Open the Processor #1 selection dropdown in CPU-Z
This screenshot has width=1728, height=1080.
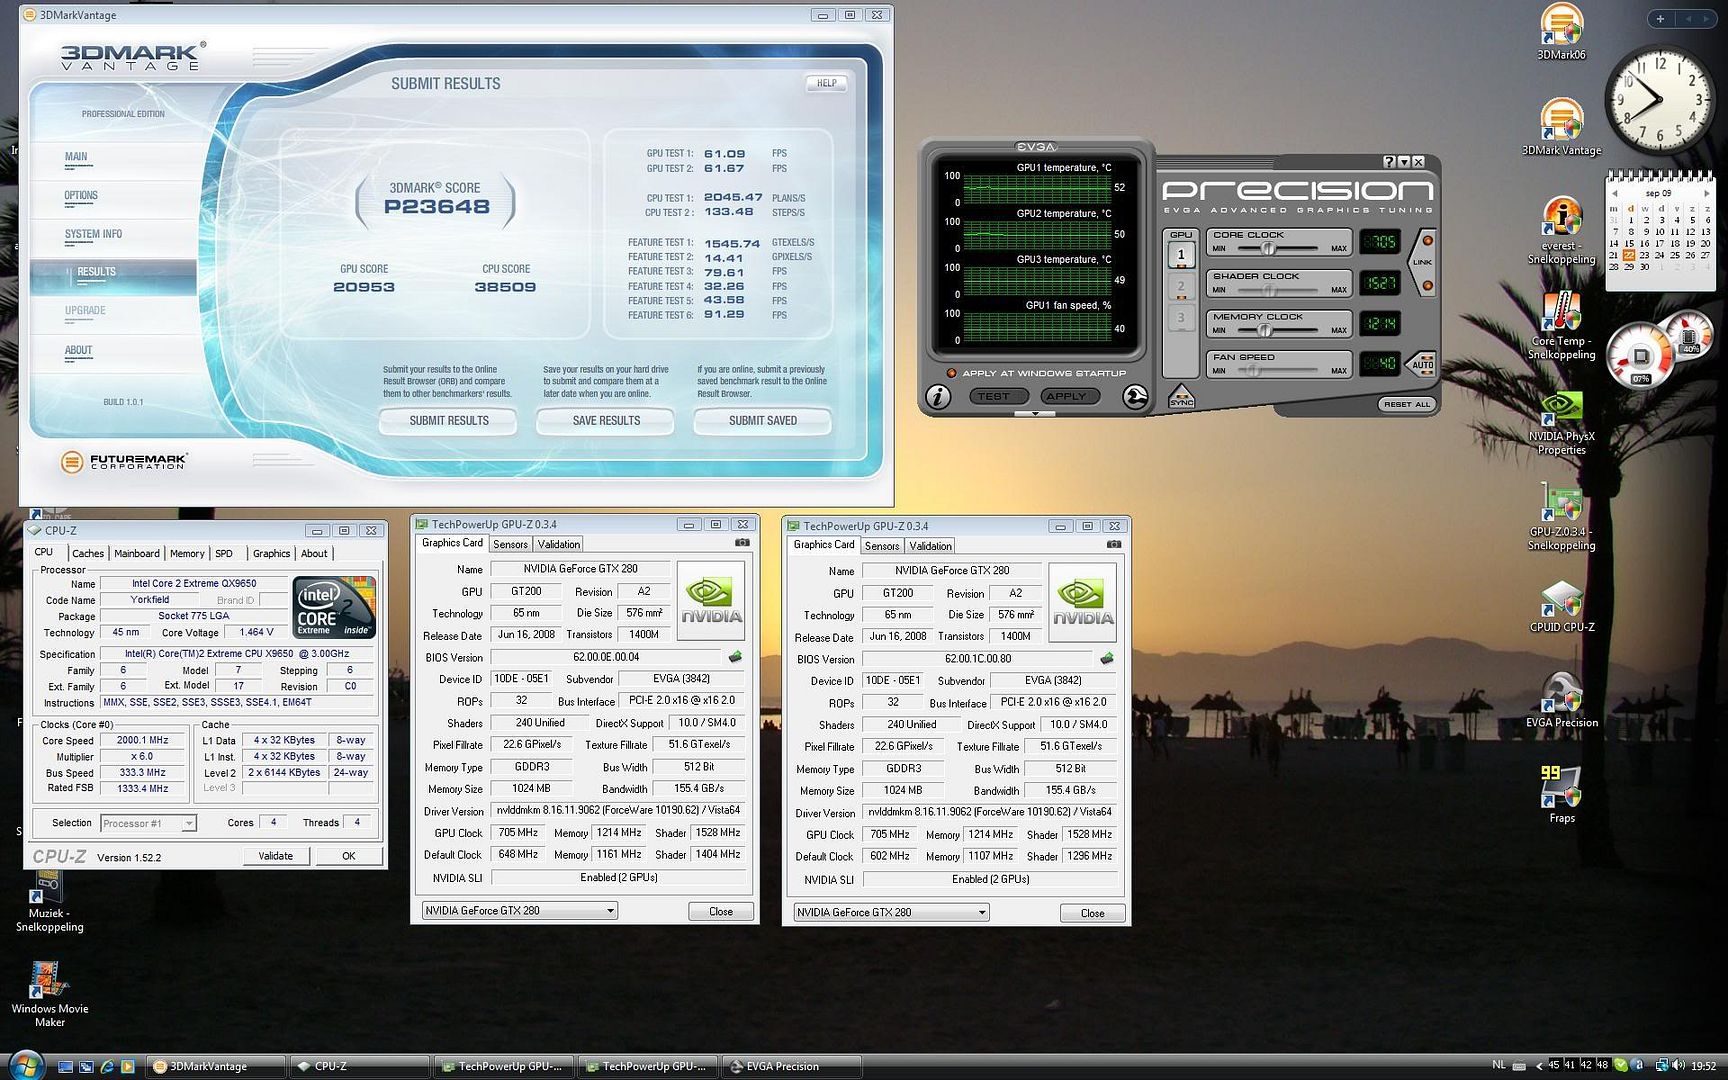pyautogui.click(x=148, y=823)
